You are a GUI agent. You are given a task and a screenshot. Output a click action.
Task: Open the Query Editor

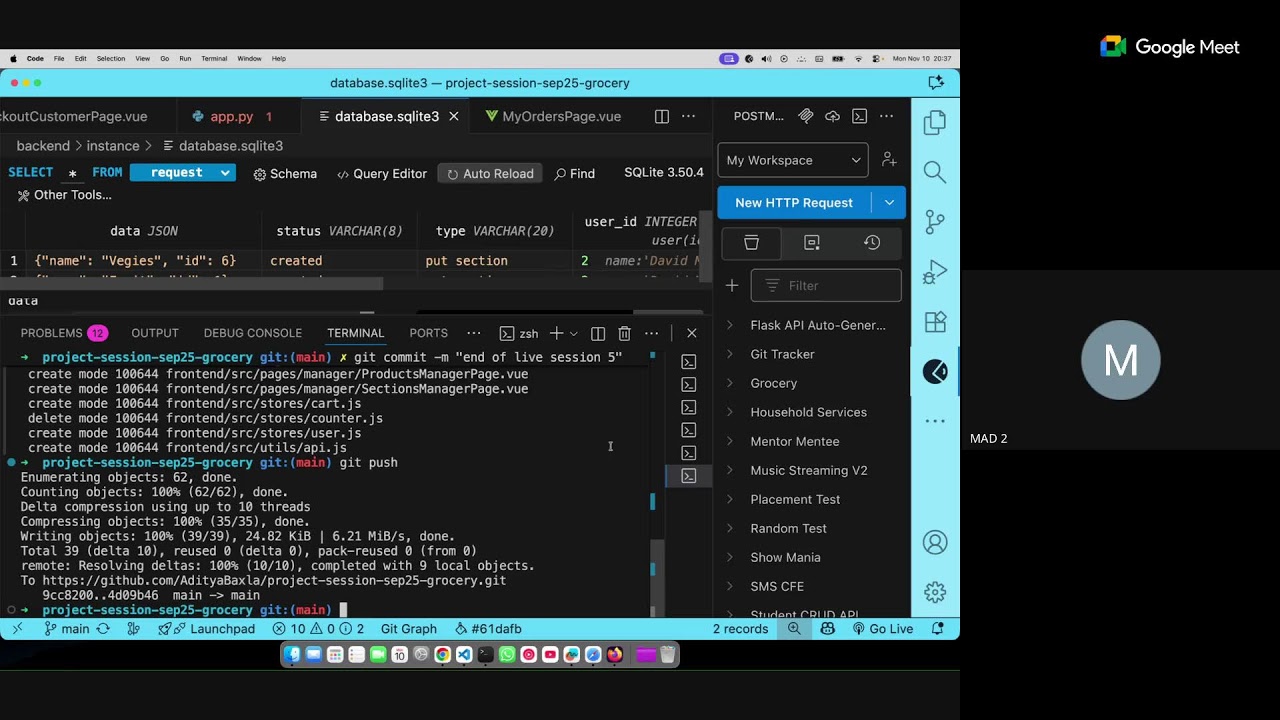(381, 174)
